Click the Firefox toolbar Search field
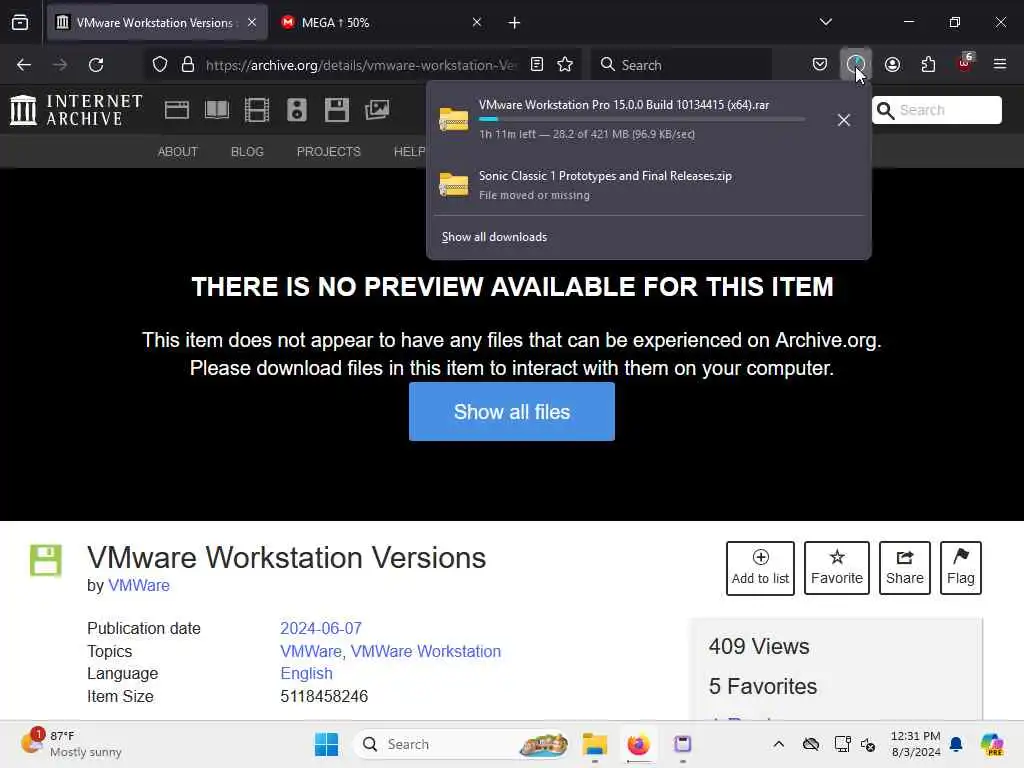 tap(681, 65)
